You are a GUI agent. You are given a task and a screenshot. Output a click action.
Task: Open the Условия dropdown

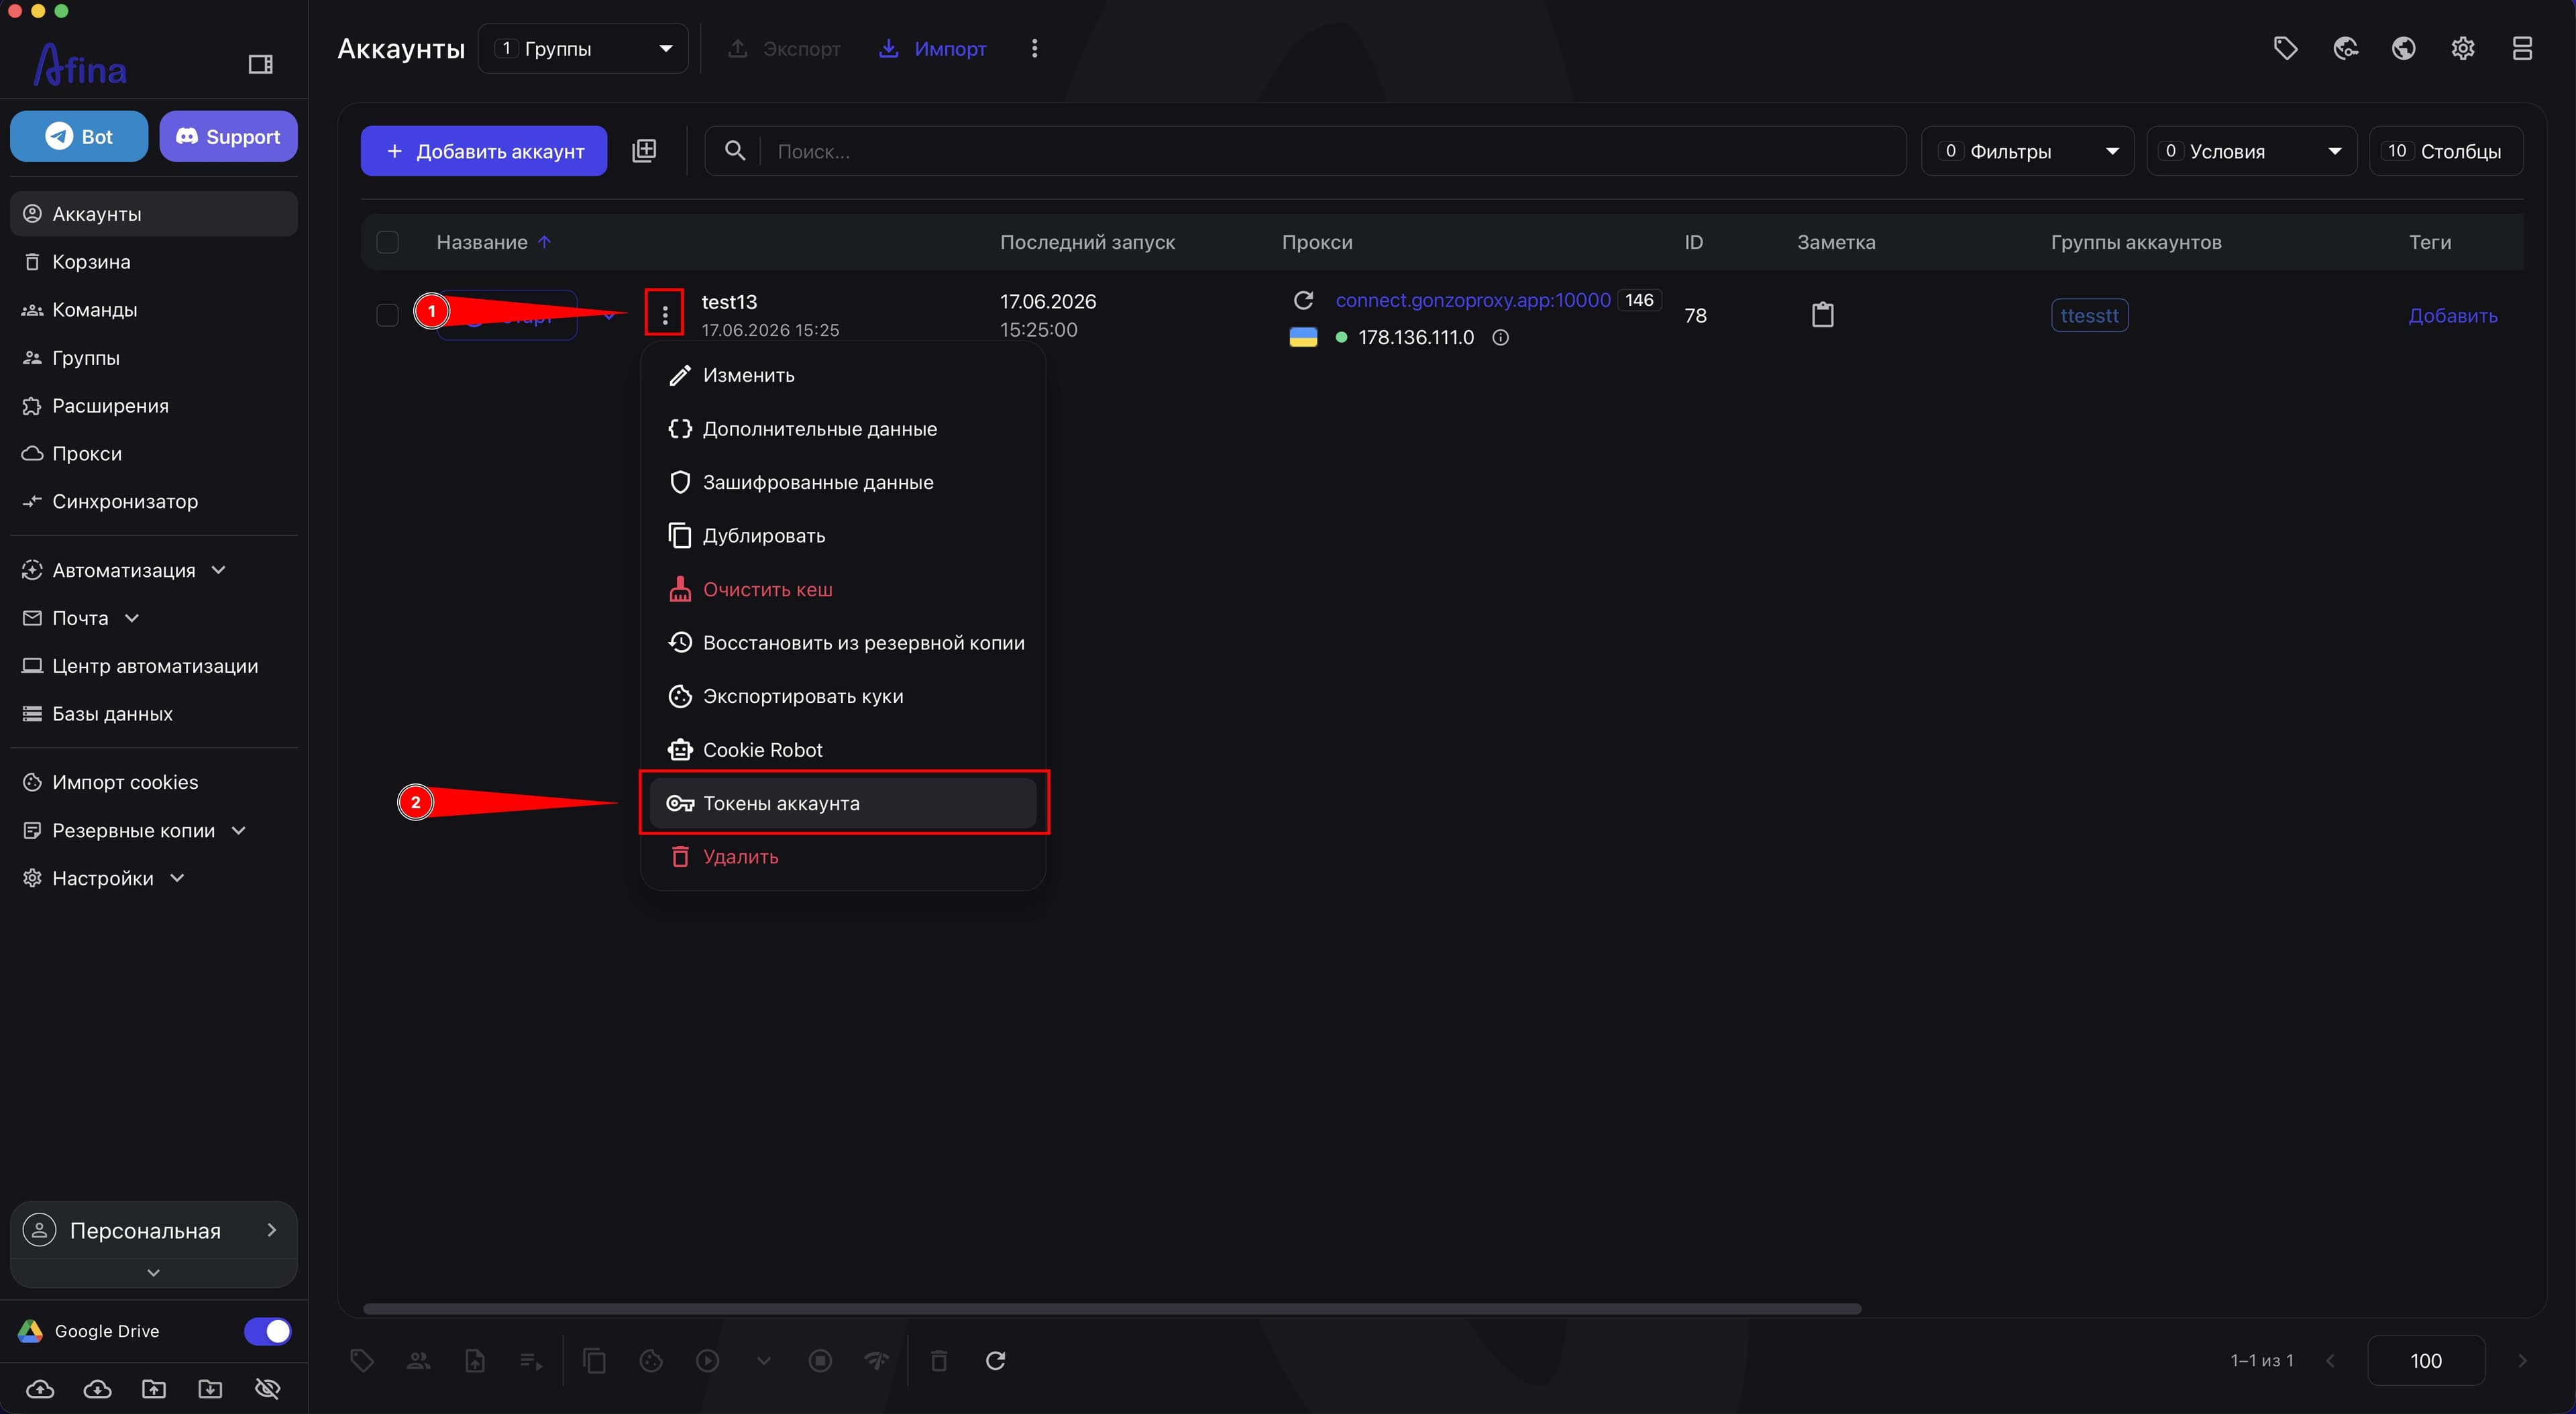click(2251, 151)
